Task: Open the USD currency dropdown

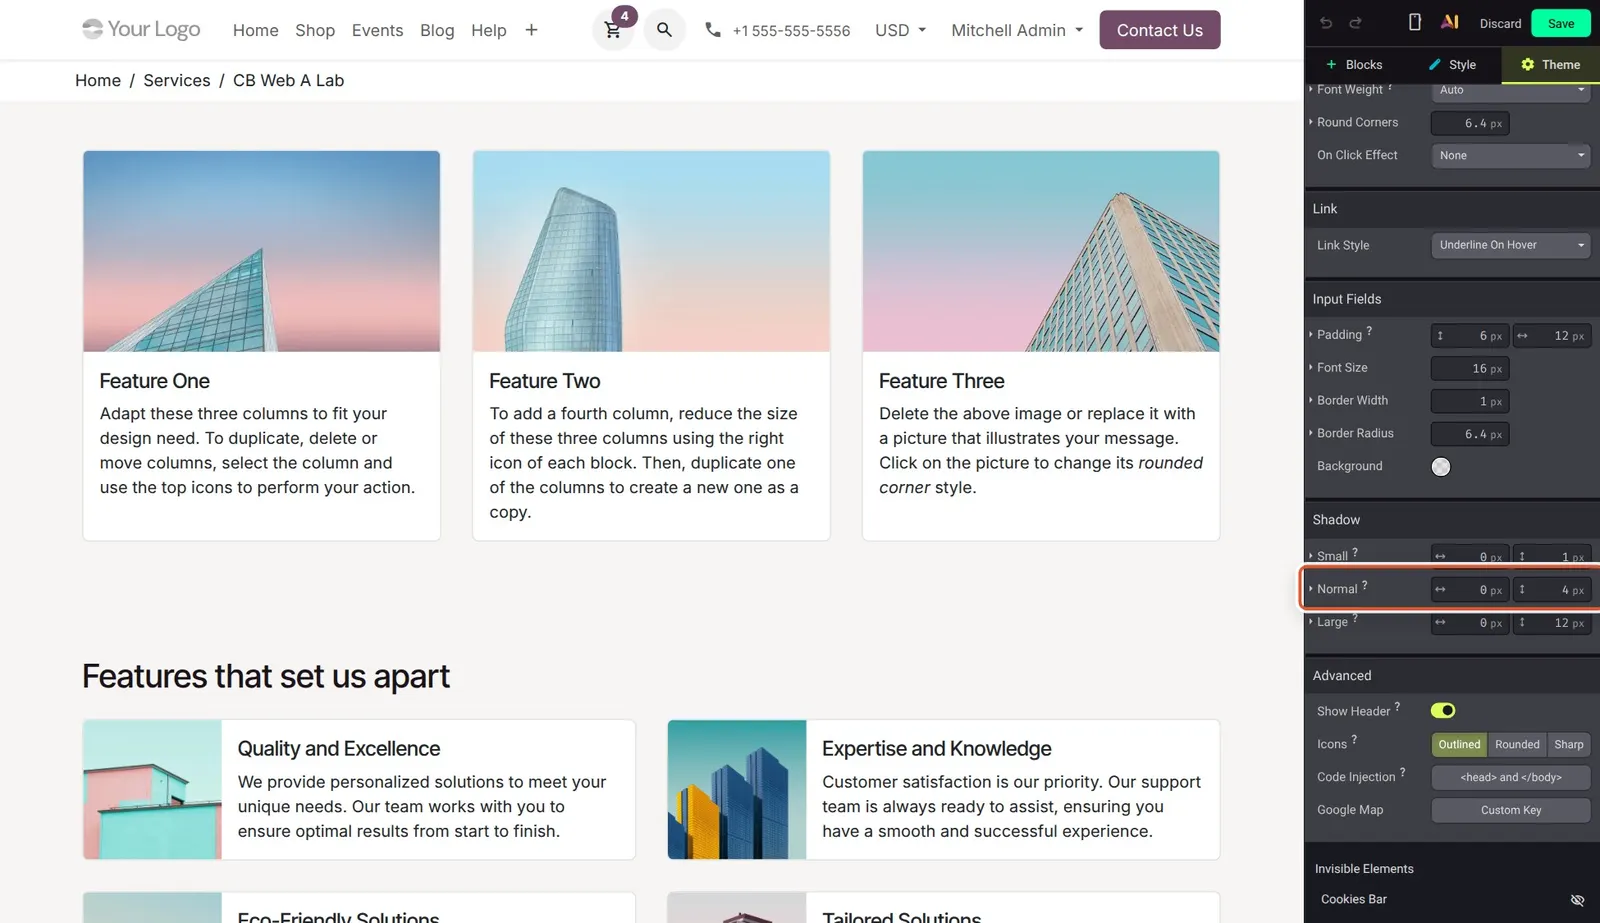Action: tap(900, 30)
